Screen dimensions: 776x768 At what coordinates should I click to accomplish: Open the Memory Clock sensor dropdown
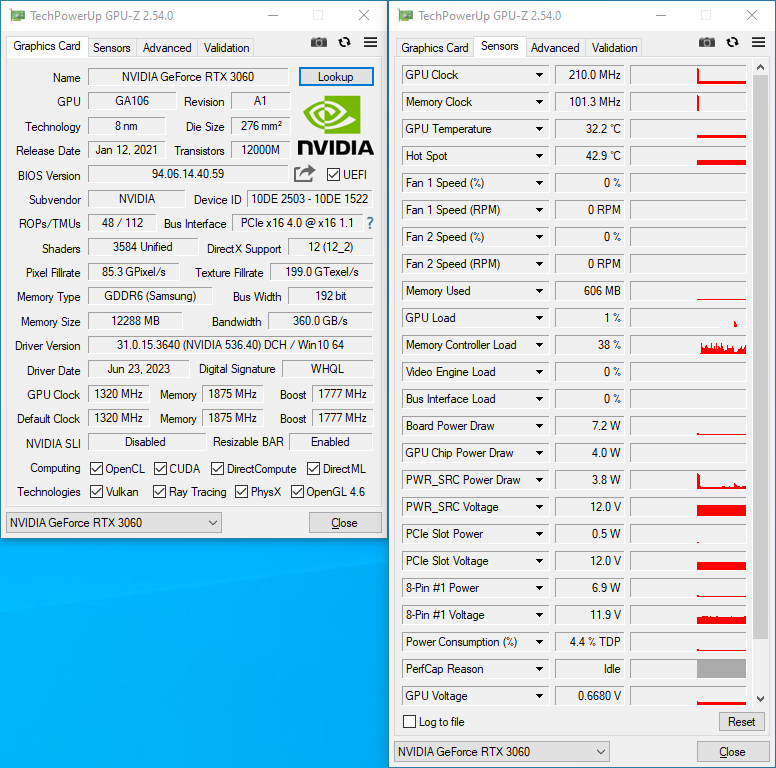539,102
